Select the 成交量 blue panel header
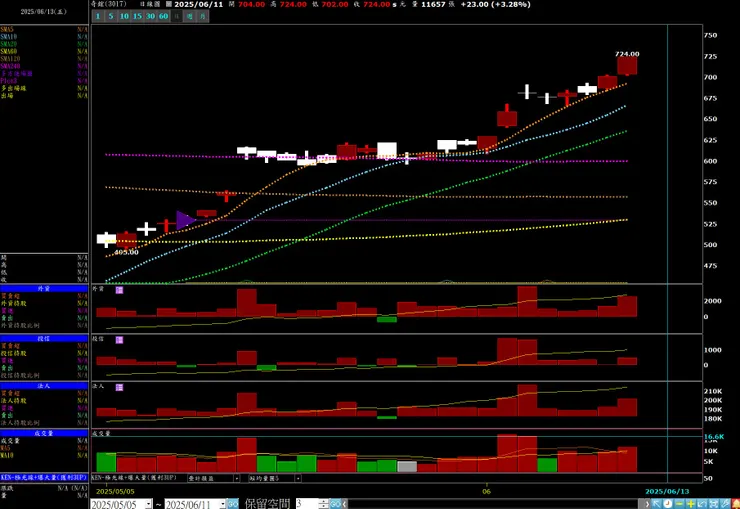Screen dimensions: 740x509 point(44,433)
